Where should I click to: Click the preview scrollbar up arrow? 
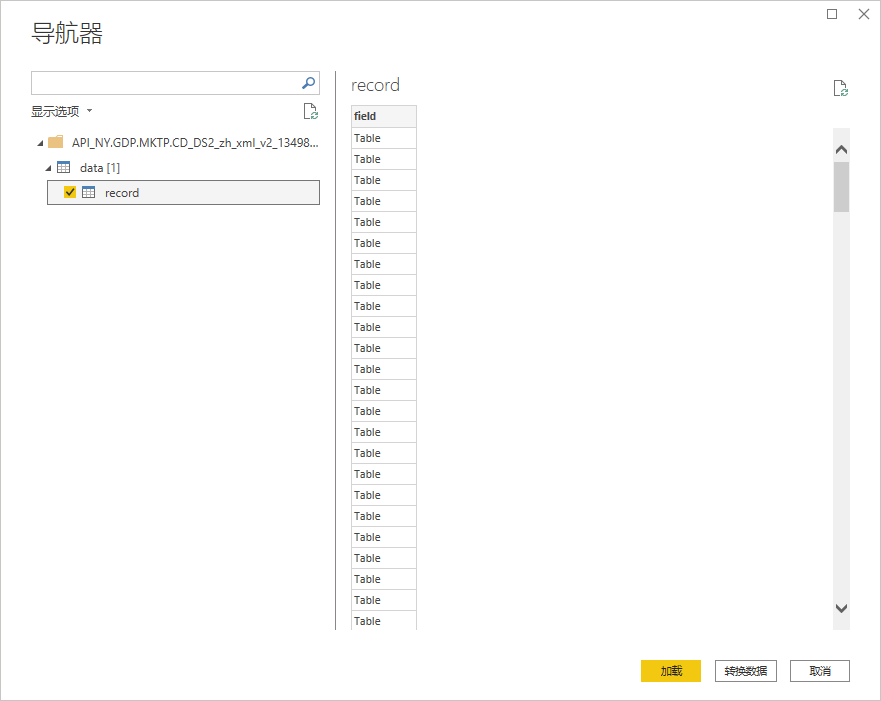click(841, 150)
